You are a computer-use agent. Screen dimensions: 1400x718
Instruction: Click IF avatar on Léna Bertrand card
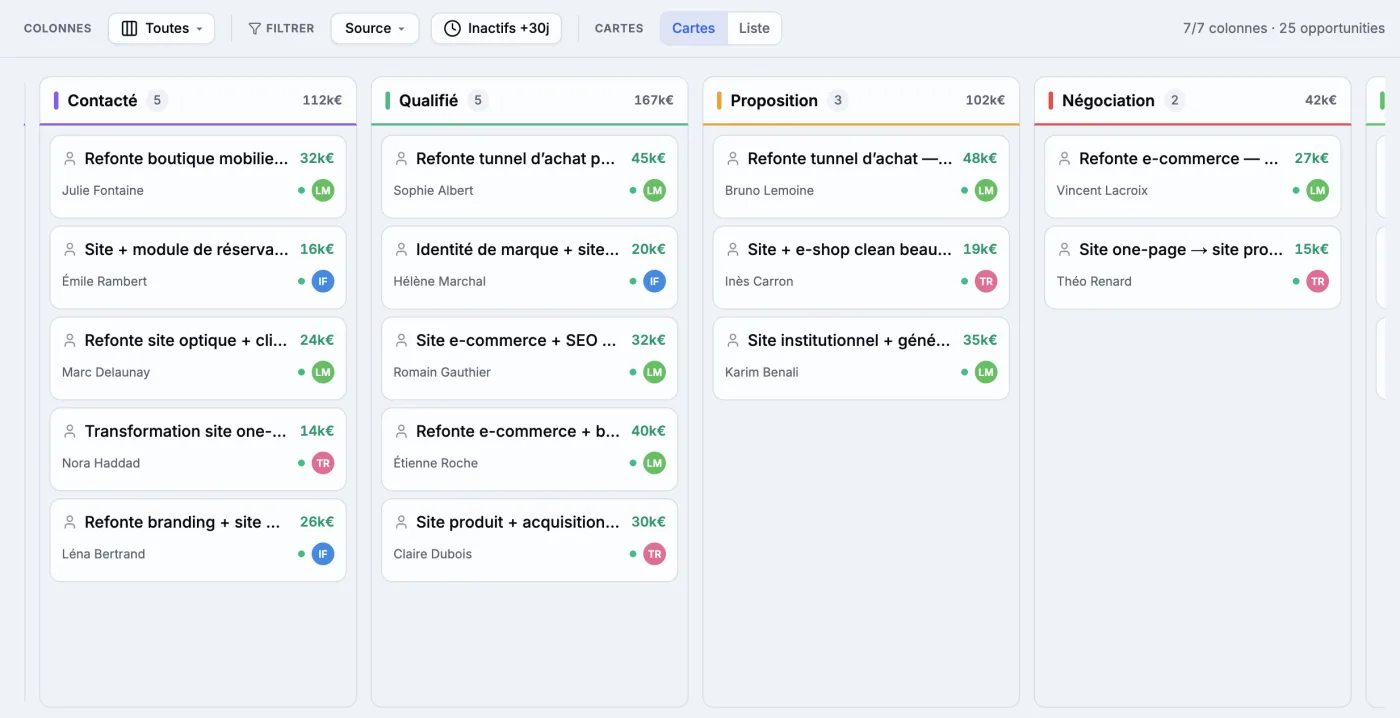[322, 554]
